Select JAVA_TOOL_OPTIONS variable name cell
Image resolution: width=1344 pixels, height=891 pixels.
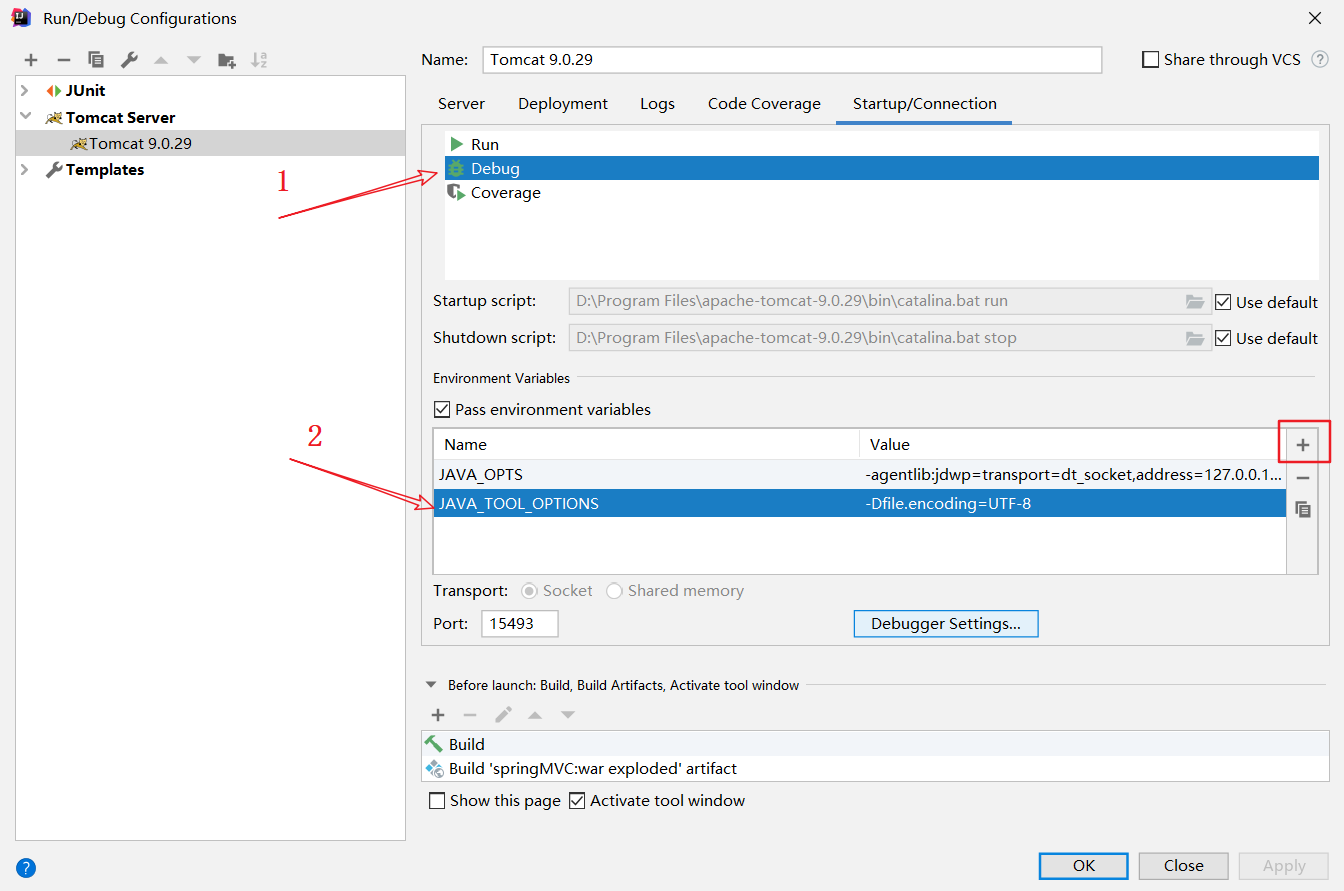click(646, 504)
